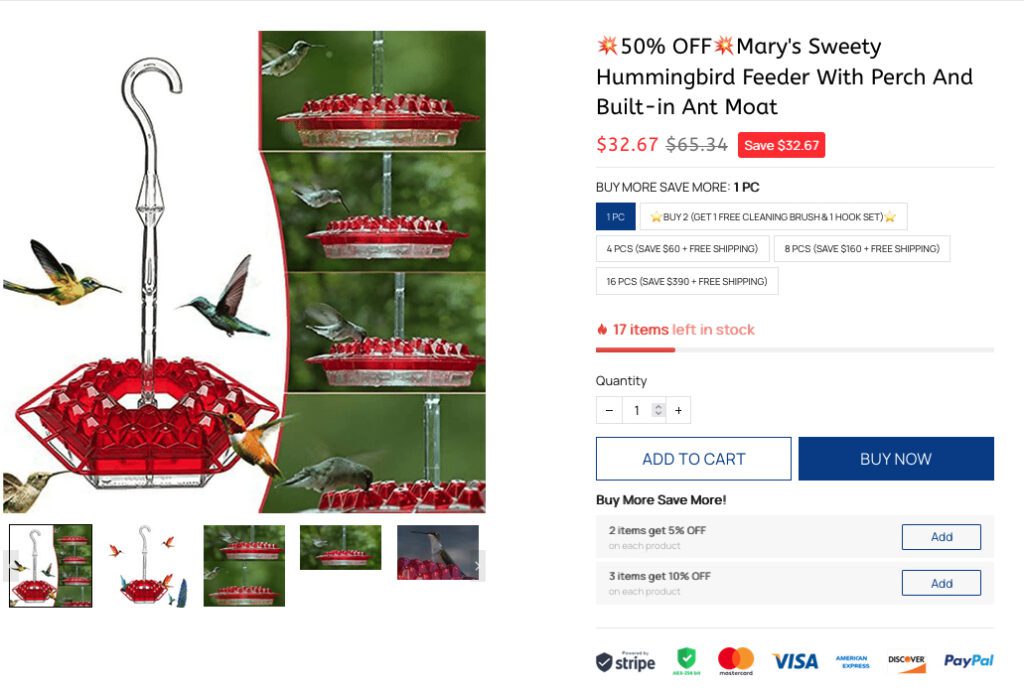Click the flame icon beside stock count
1024x691 pixels.
(x=601, y=329)
